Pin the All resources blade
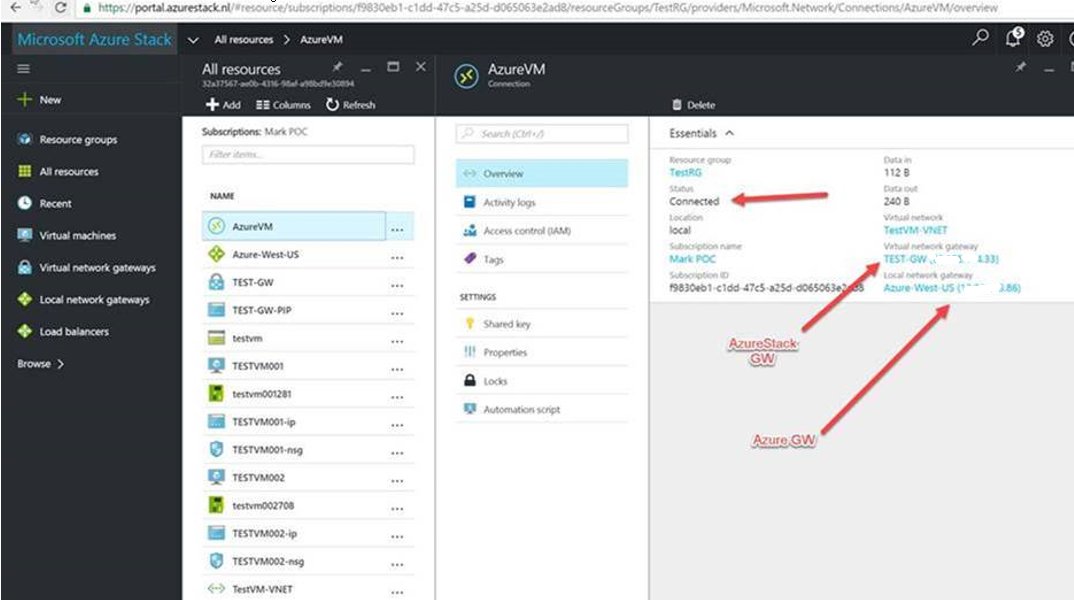Viewport: 1074px width, 600px height. (338, 67)
